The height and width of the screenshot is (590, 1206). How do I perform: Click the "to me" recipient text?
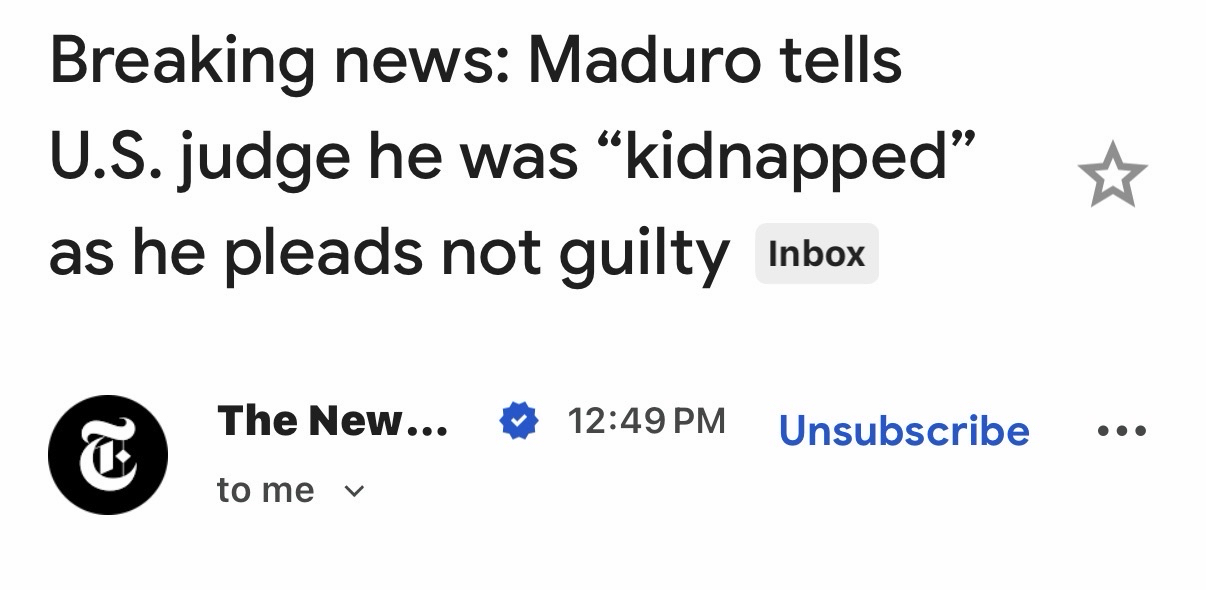265,491
